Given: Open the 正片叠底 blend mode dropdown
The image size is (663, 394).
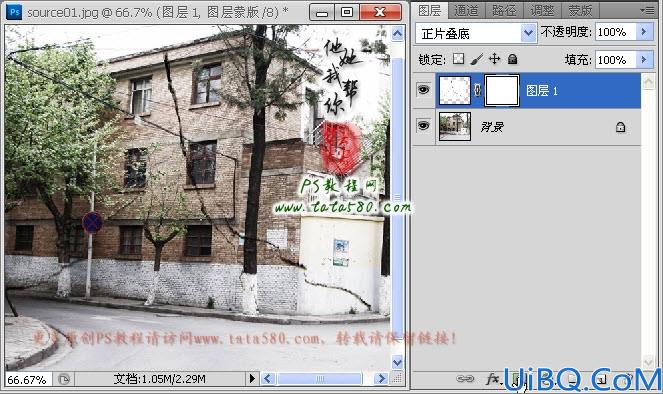Looking at the screenshot, I should coord(476,33).
